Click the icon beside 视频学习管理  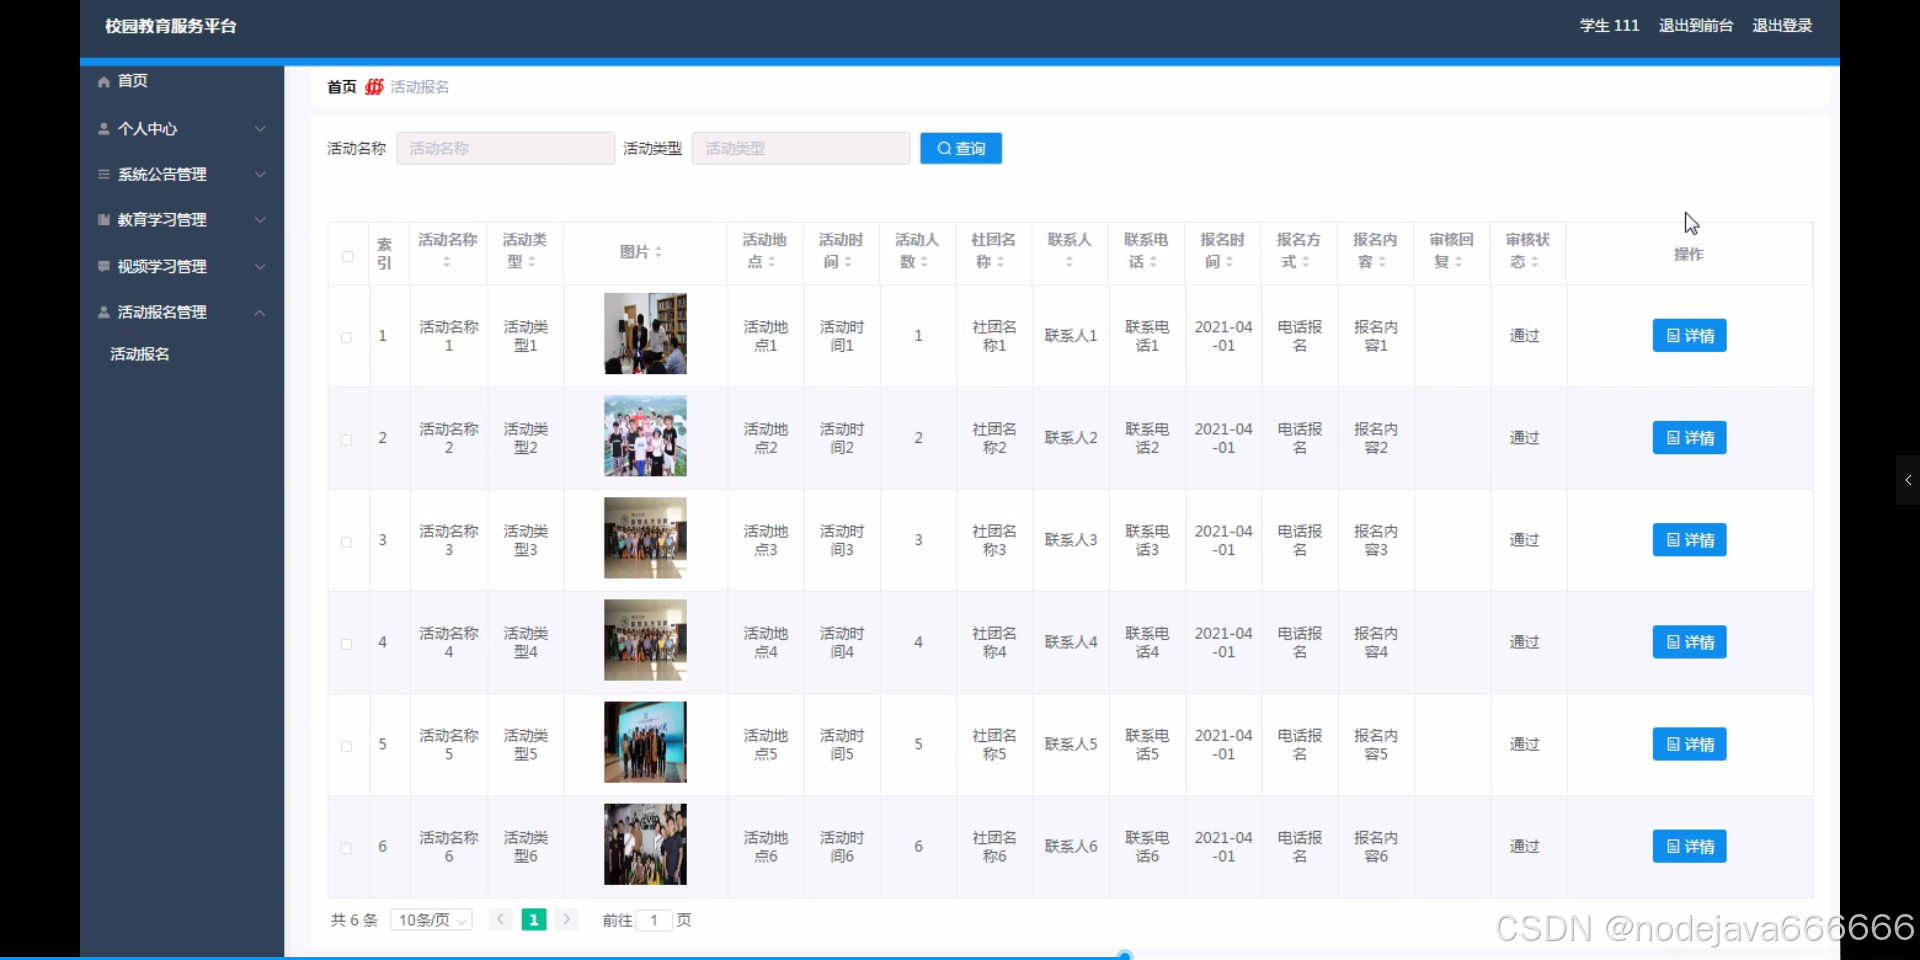103,266
